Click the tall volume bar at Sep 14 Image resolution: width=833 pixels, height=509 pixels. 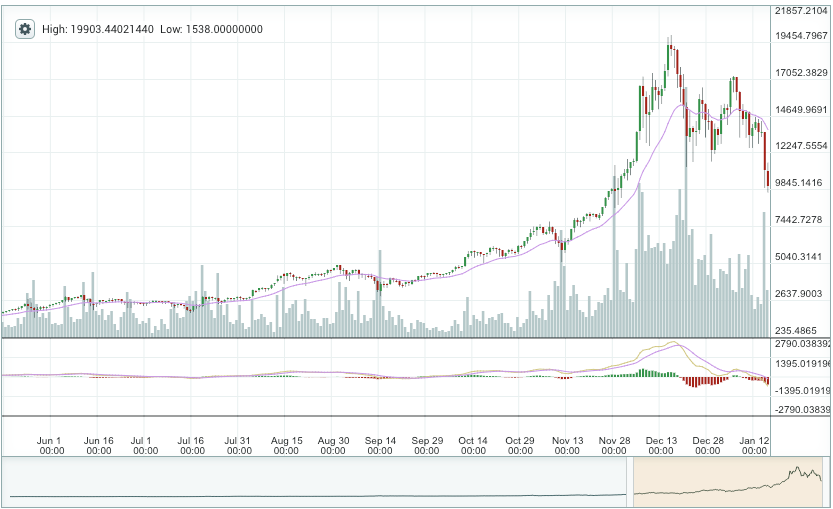[380, 294]
